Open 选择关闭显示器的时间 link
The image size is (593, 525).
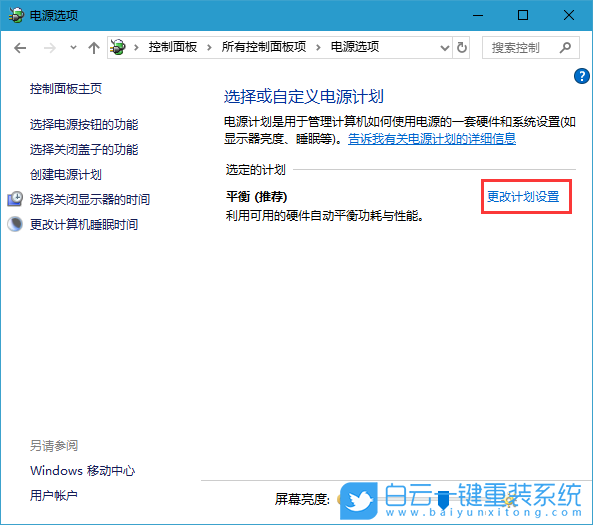point(90,199)
